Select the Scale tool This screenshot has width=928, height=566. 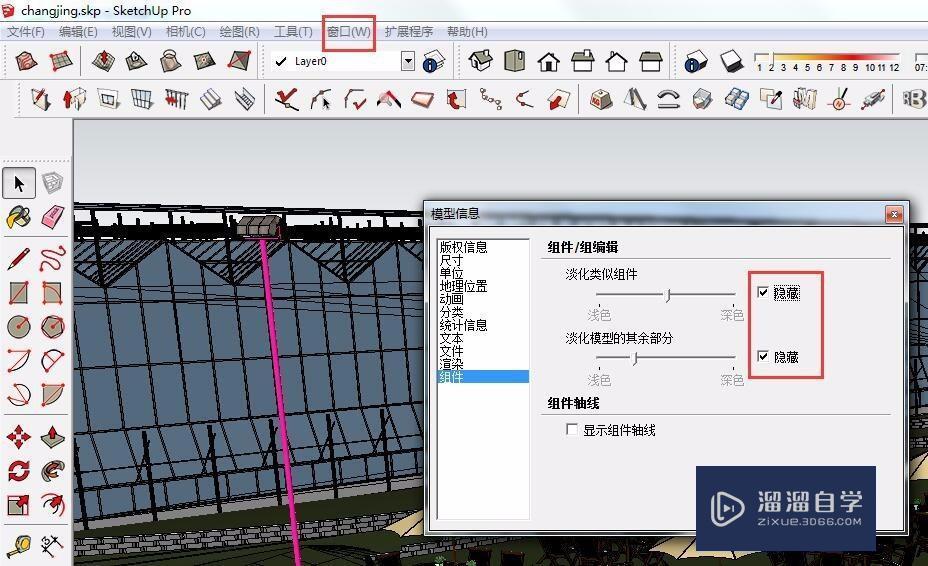pyautogui.click(x=19, y=505)
